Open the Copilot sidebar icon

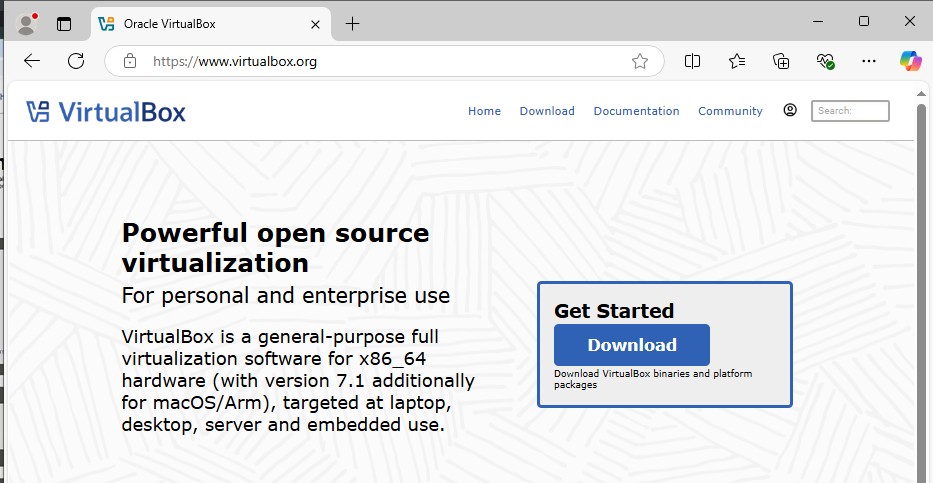910,61
